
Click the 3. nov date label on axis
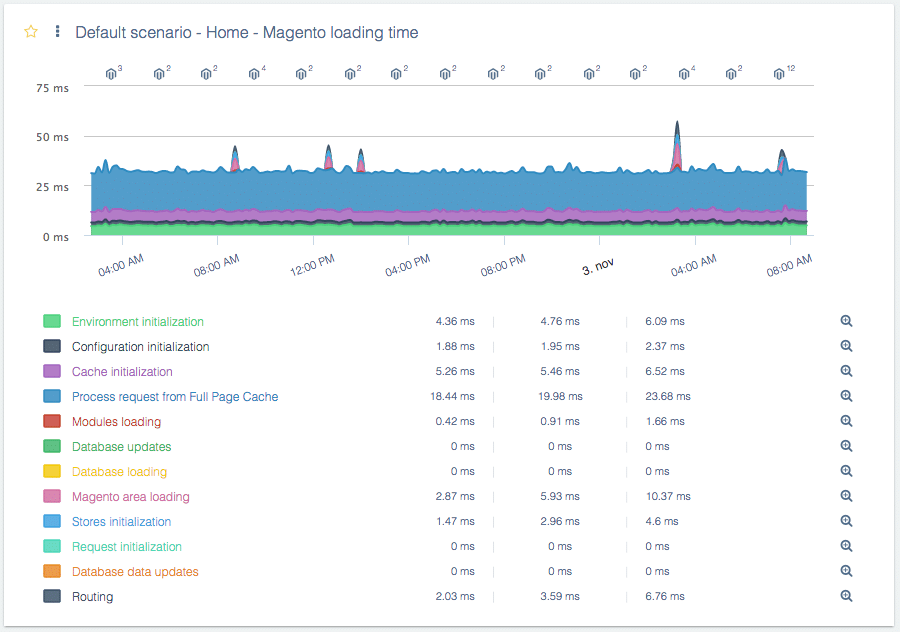click(x=598, y=266)
